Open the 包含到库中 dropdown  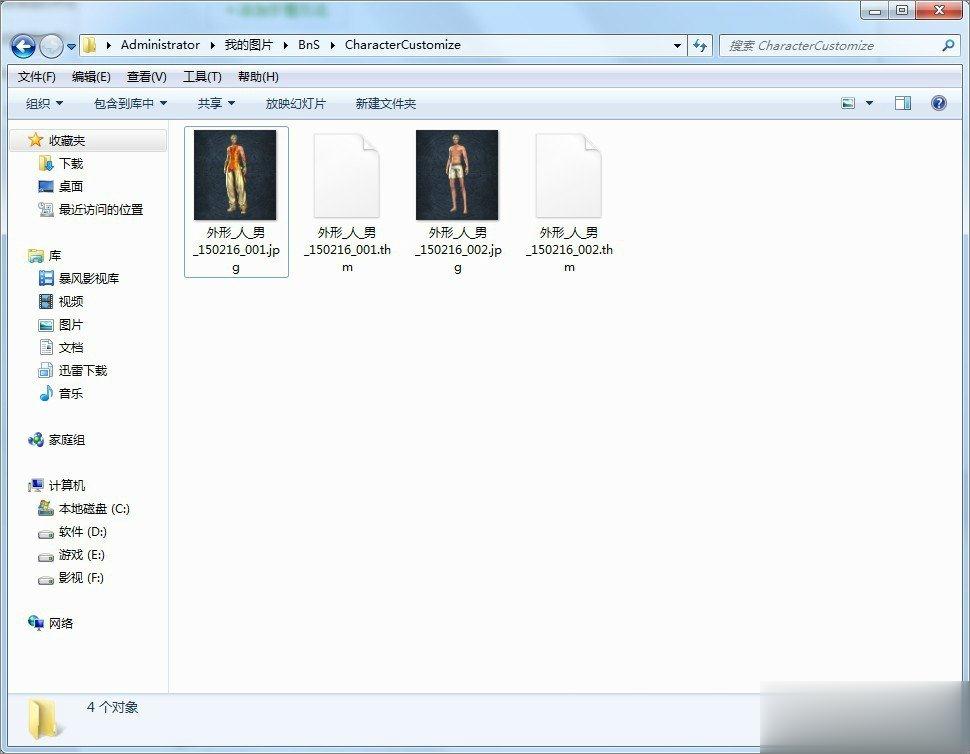[x=130, y=103]
